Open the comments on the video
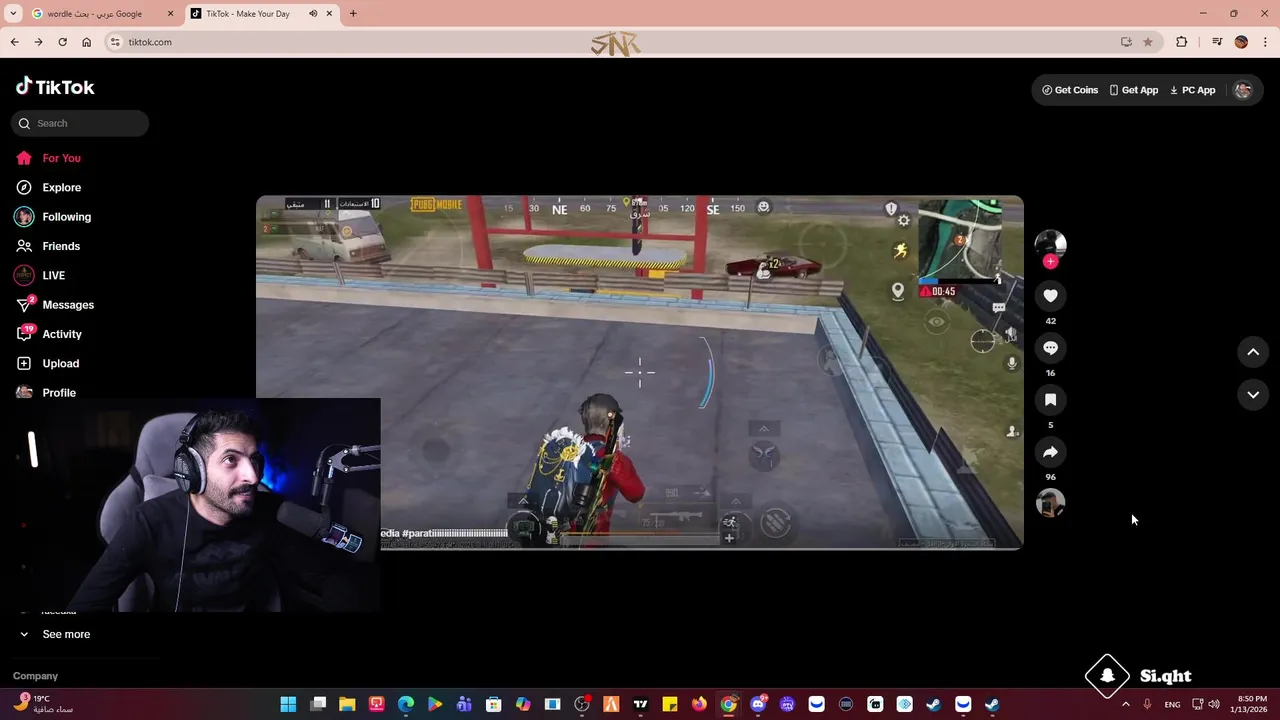1280x720 pixels. click(x=1050, y=348)
